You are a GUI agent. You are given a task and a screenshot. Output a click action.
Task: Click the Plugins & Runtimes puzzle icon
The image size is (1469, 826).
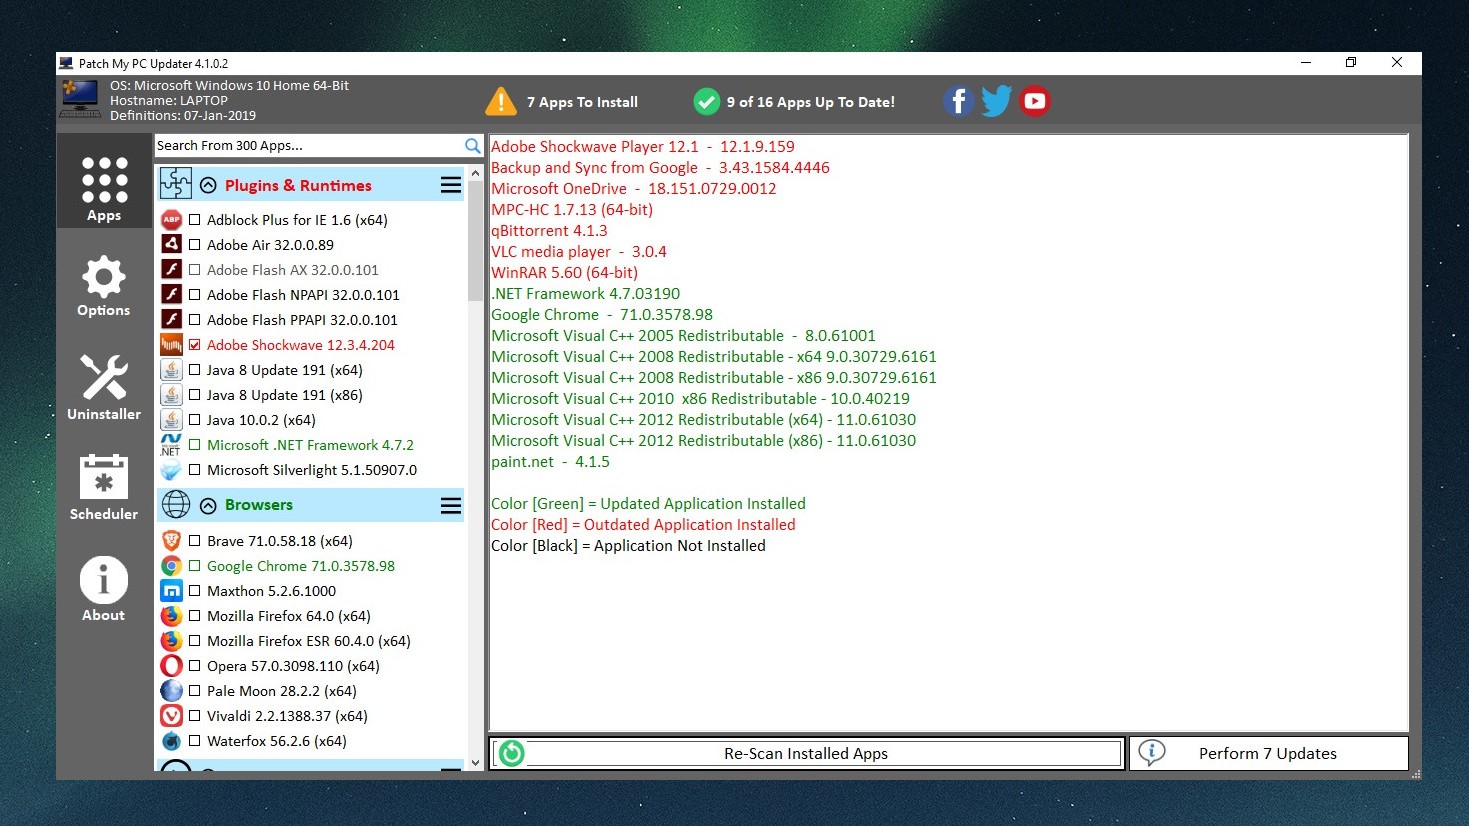pos(176,184)
